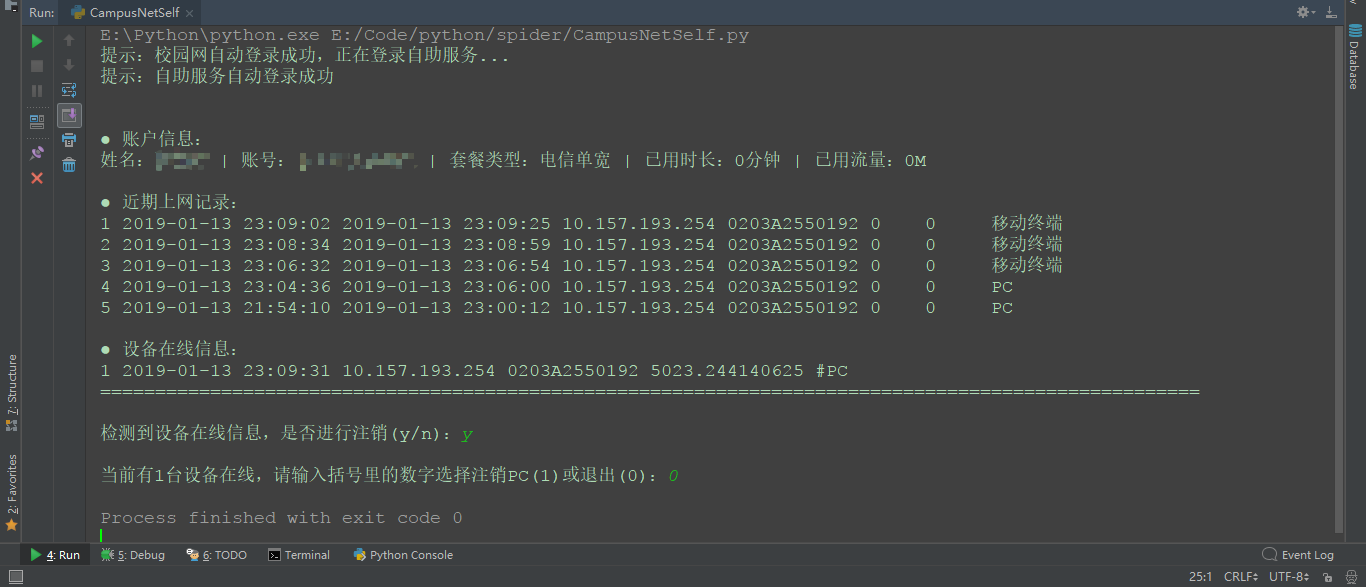Switch to the Terminal tool tab
1366x587 pixels.
(299, 555)
